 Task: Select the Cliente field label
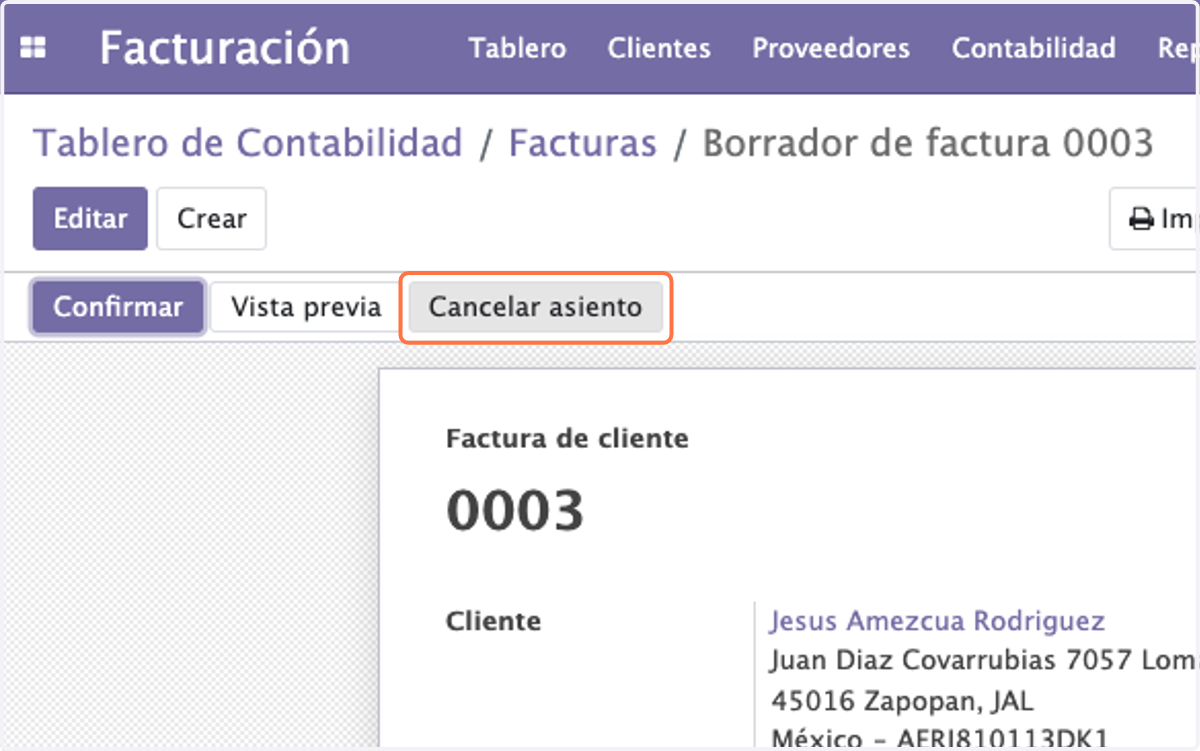coord(493,621)
